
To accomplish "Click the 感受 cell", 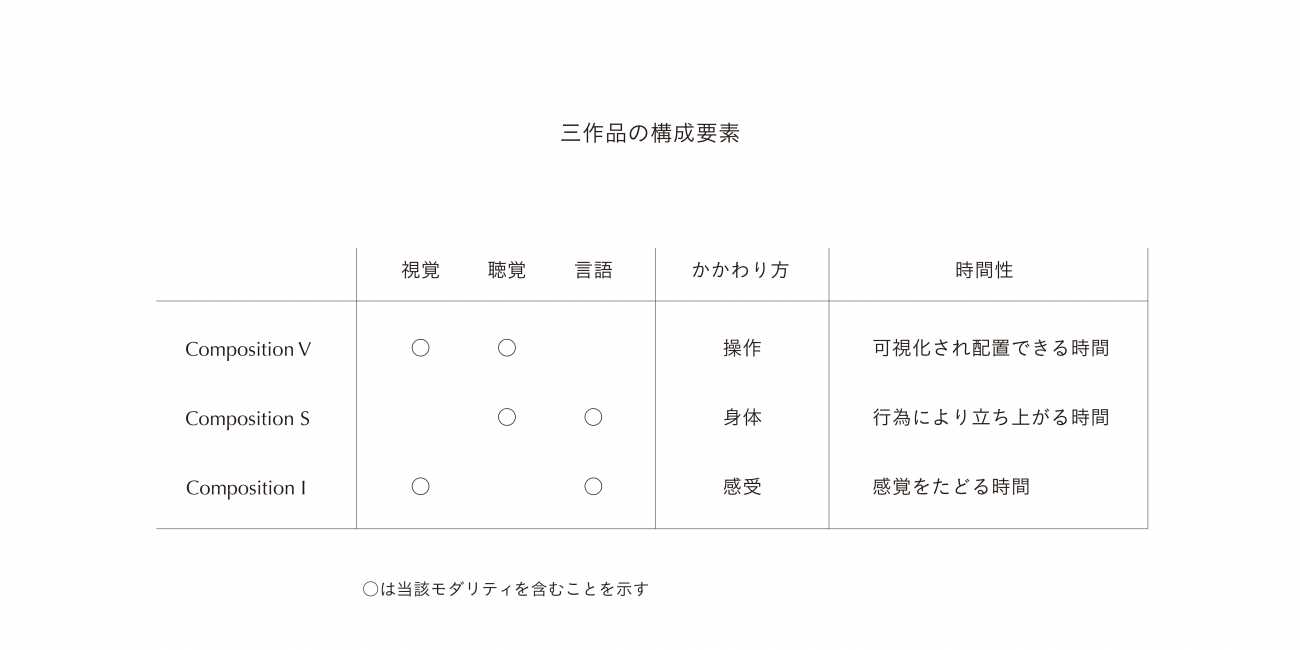I will 742,487.
